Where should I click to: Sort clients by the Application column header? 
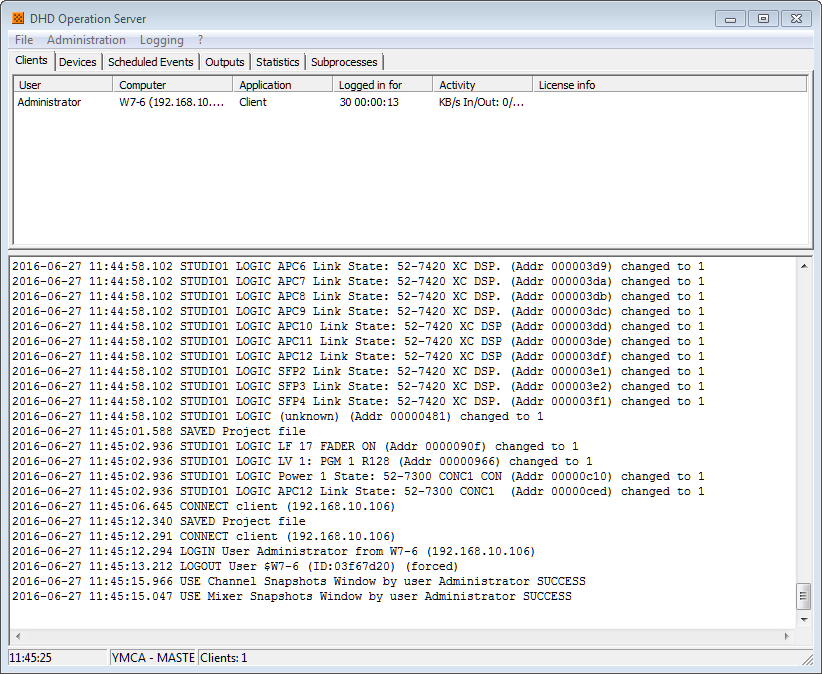coord(283,85)
